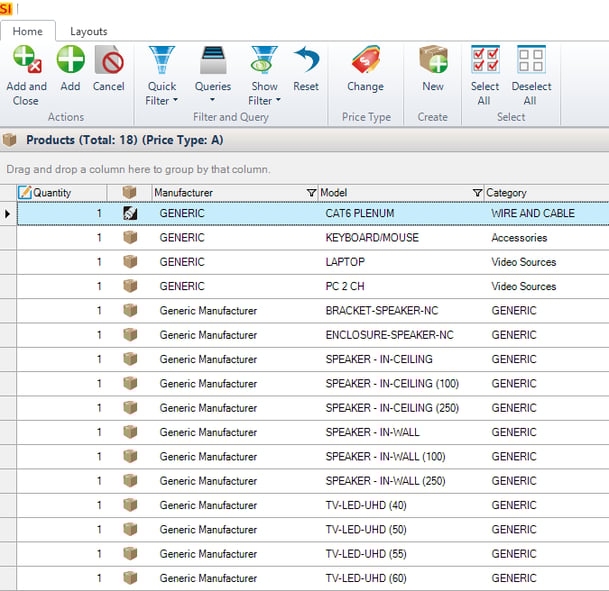The height and width of the screenshot is (591, 609).
Task: Expand the Quick Filter dropdown arrow
Action: click(x=175, y=100)
